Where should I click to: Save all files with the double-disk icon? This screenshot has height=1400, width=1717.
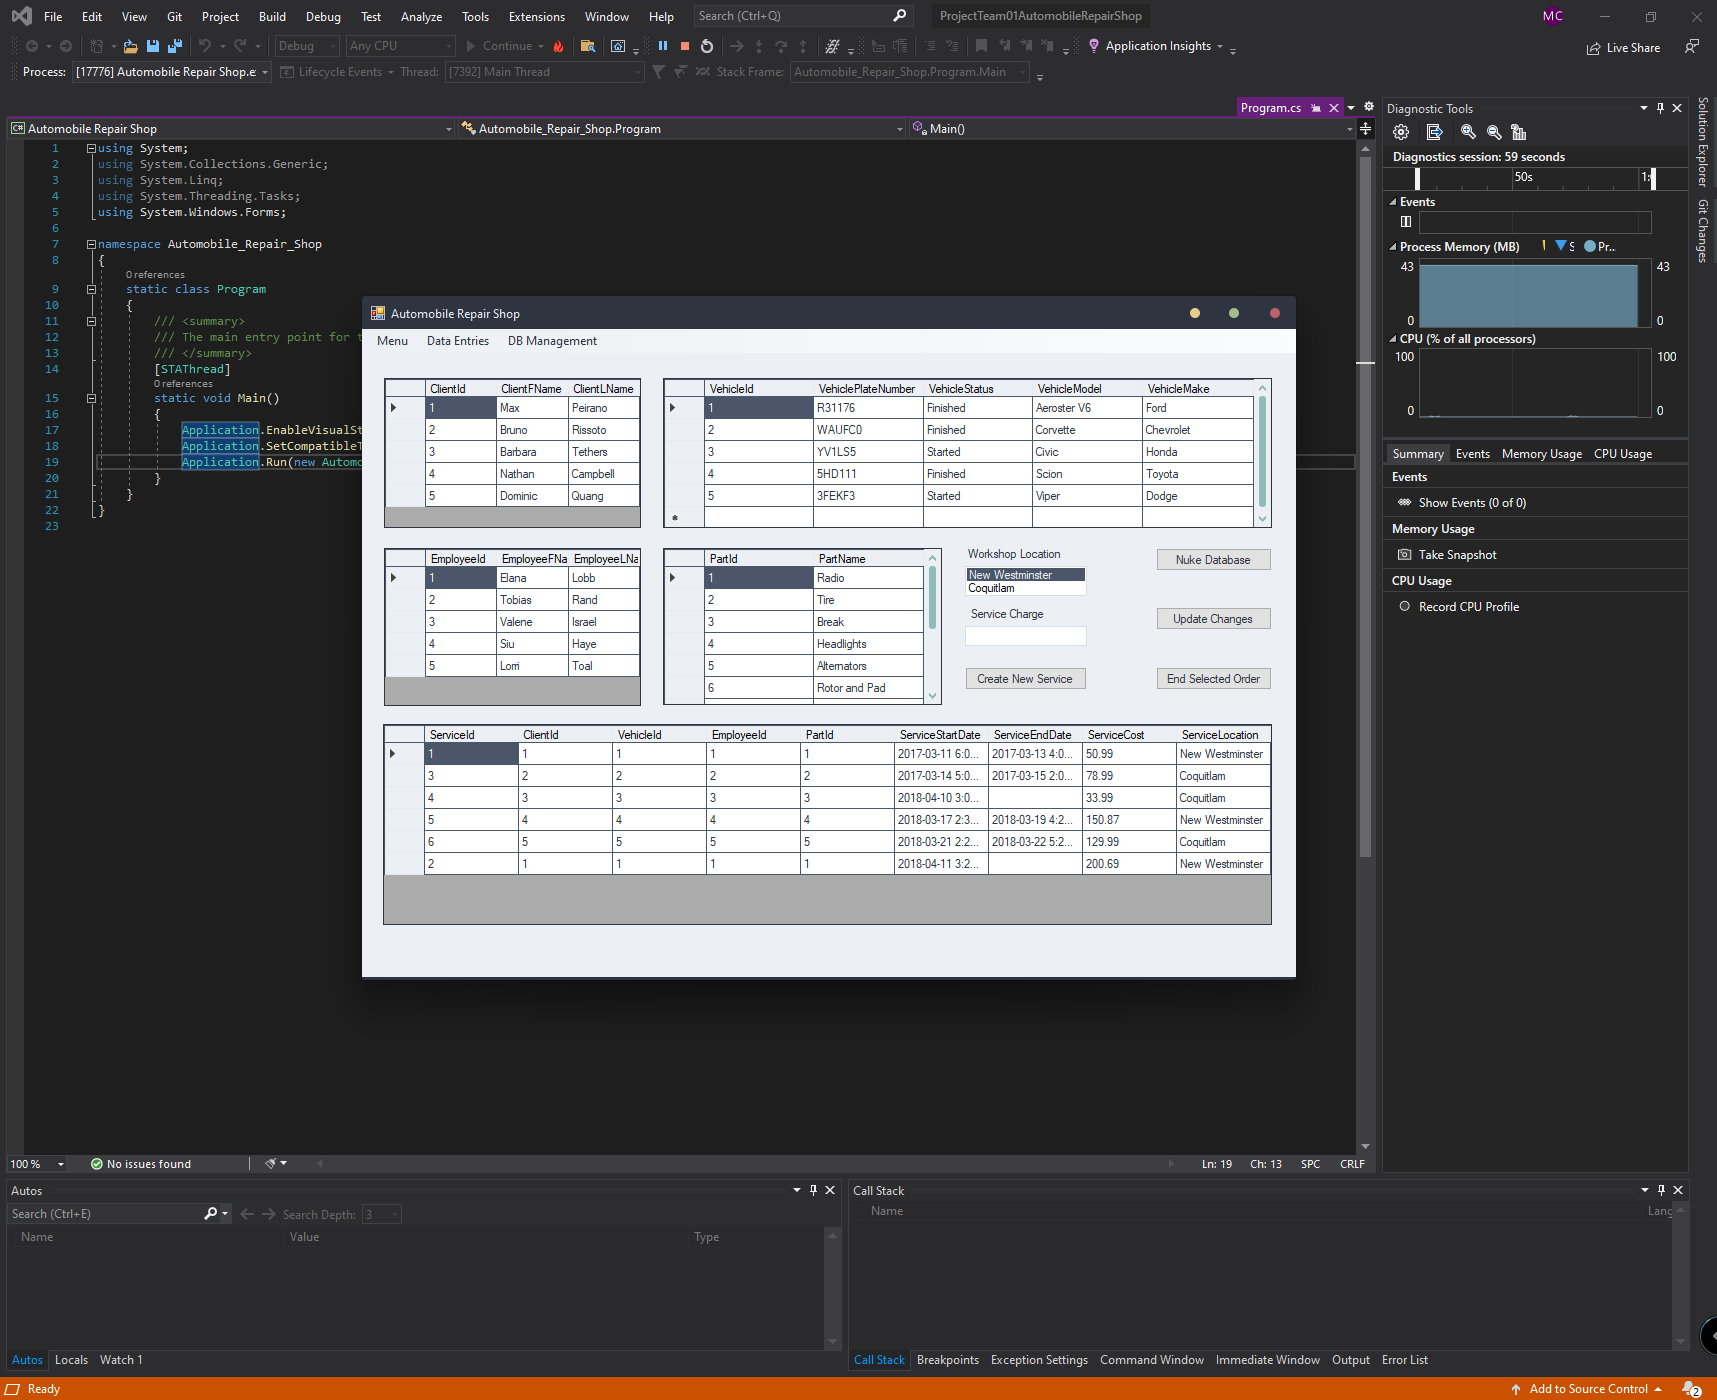tap(175, 46)
